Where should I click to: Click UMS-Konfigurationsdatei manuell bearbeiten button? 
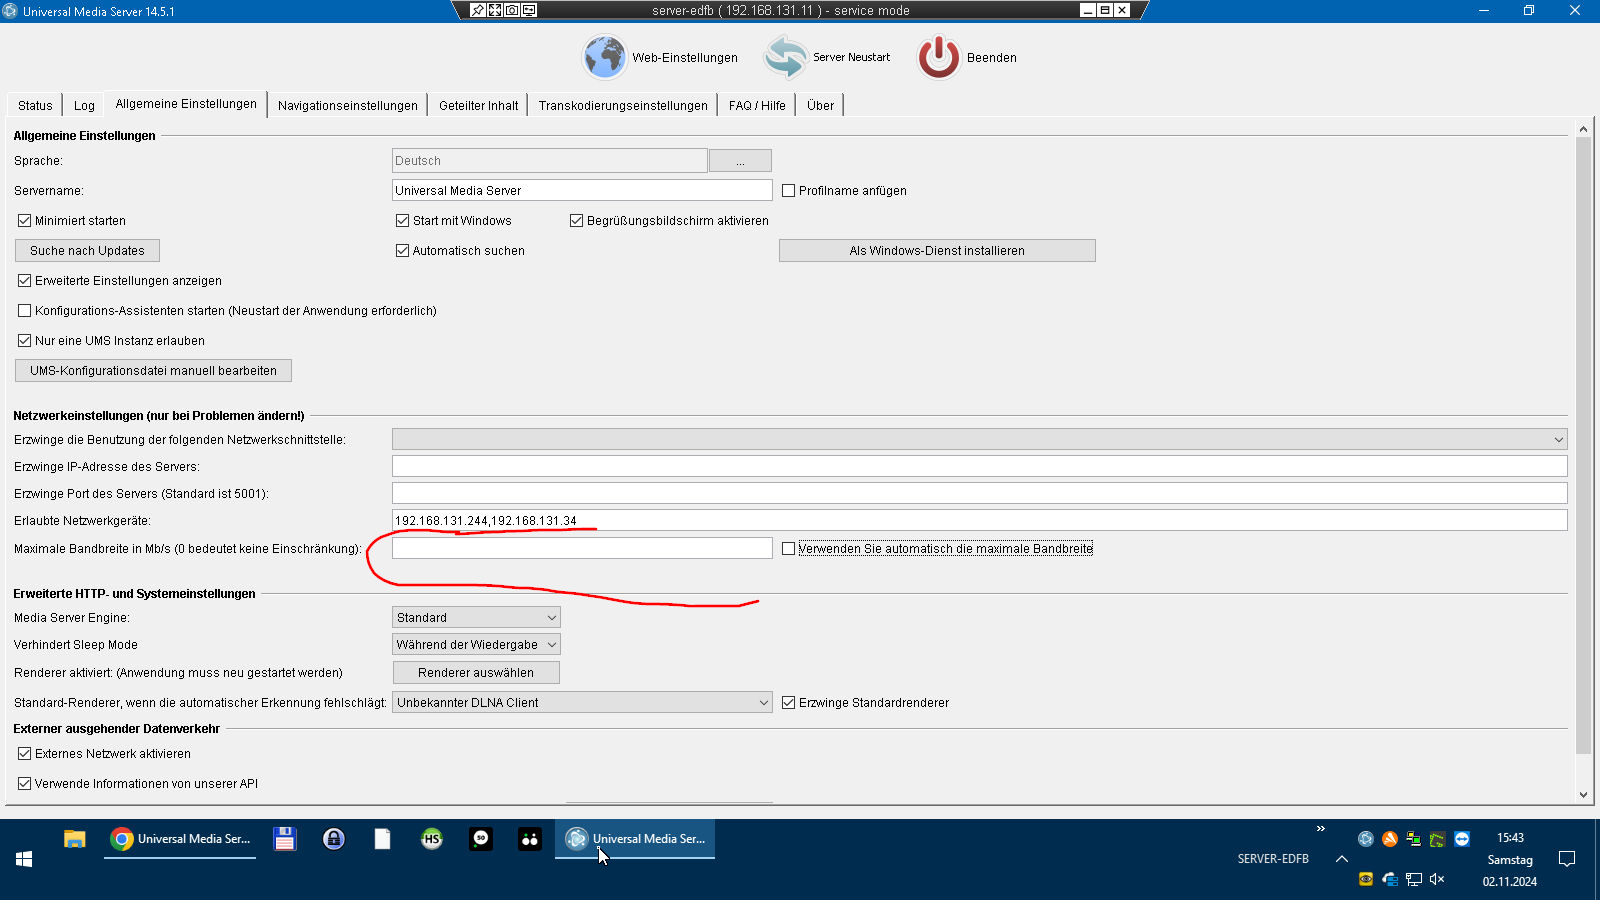point(153,371)
